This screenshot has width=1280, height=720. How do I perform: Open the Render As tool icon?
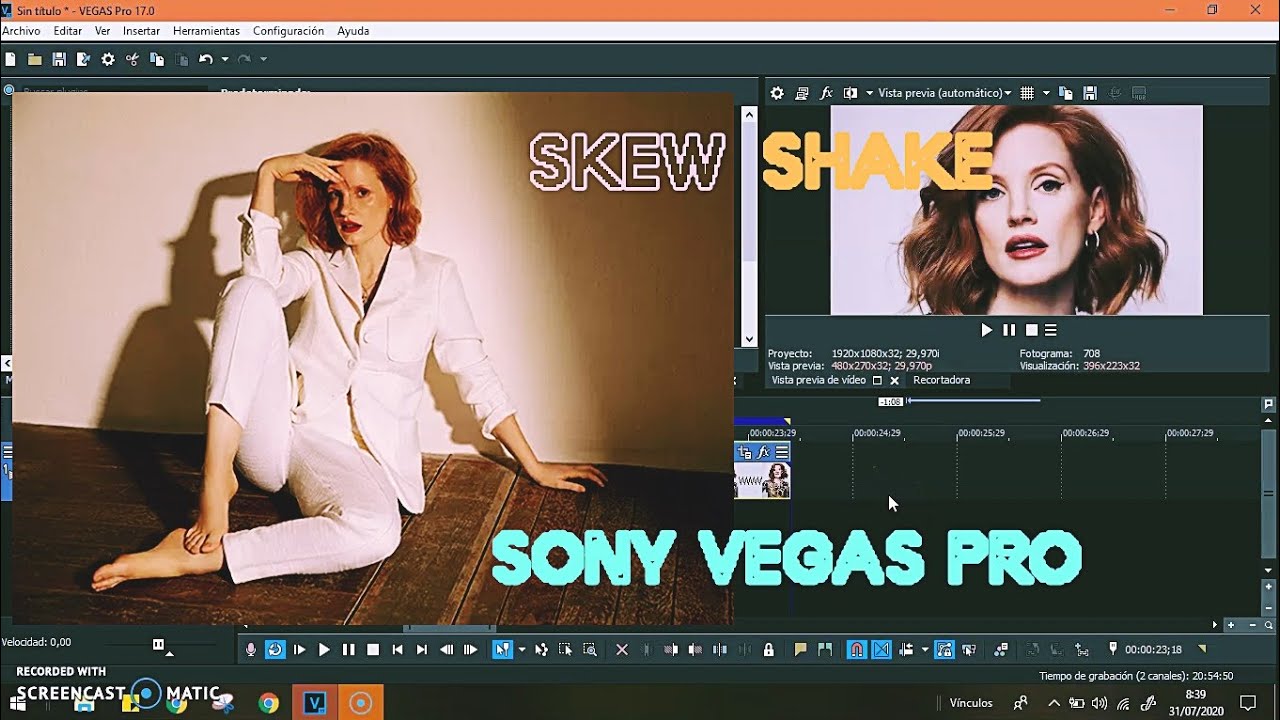tap(84, 60)
